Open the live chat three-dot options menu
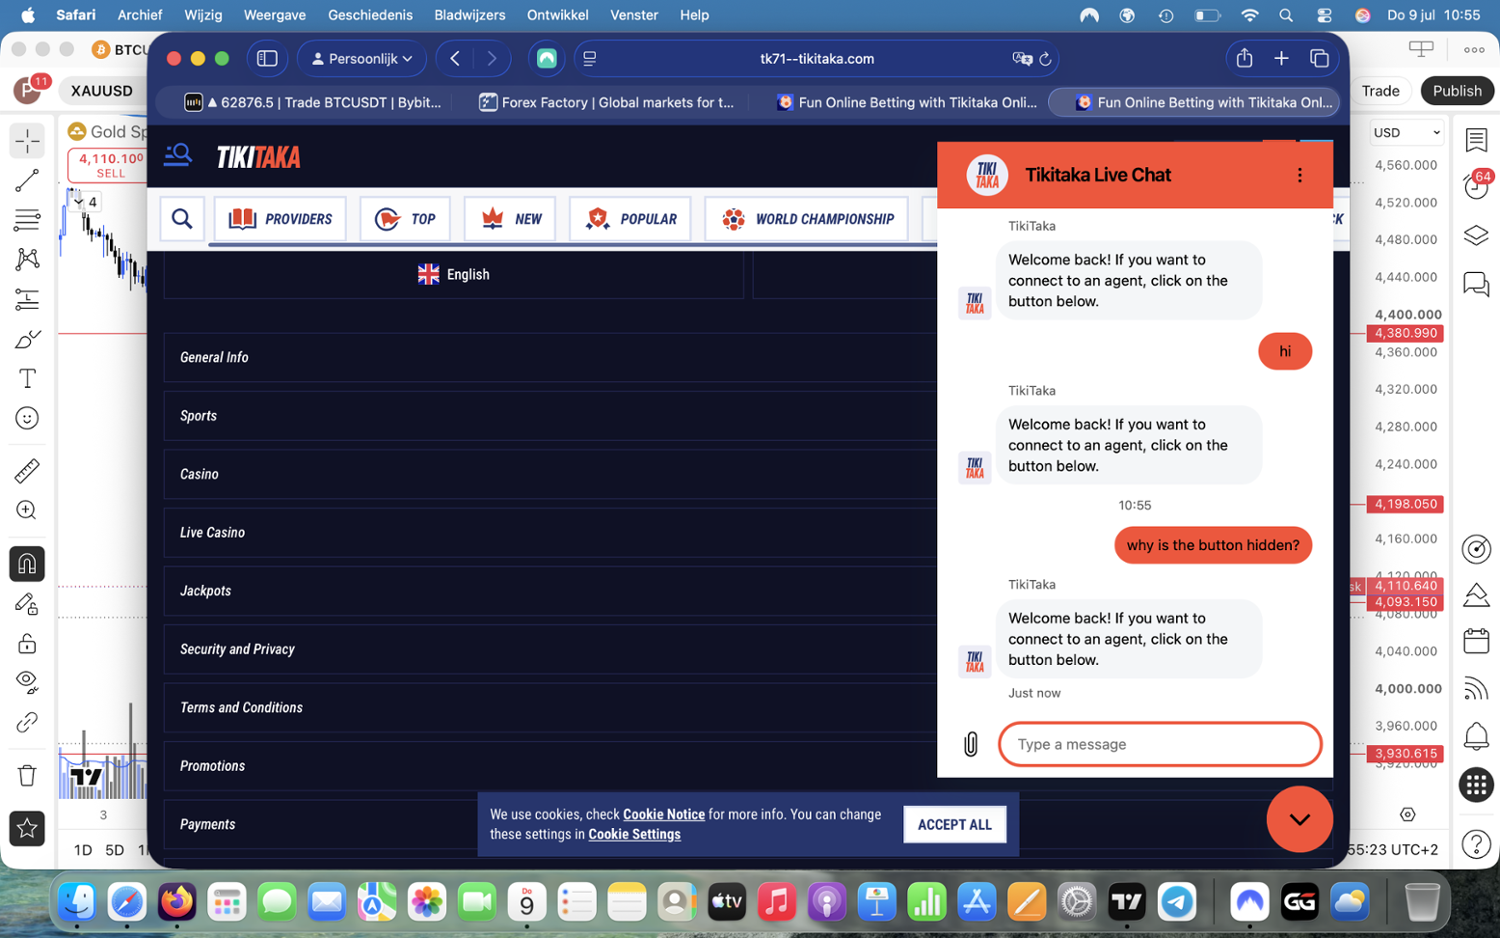Screen dimensions: 1500x938 1299,175
